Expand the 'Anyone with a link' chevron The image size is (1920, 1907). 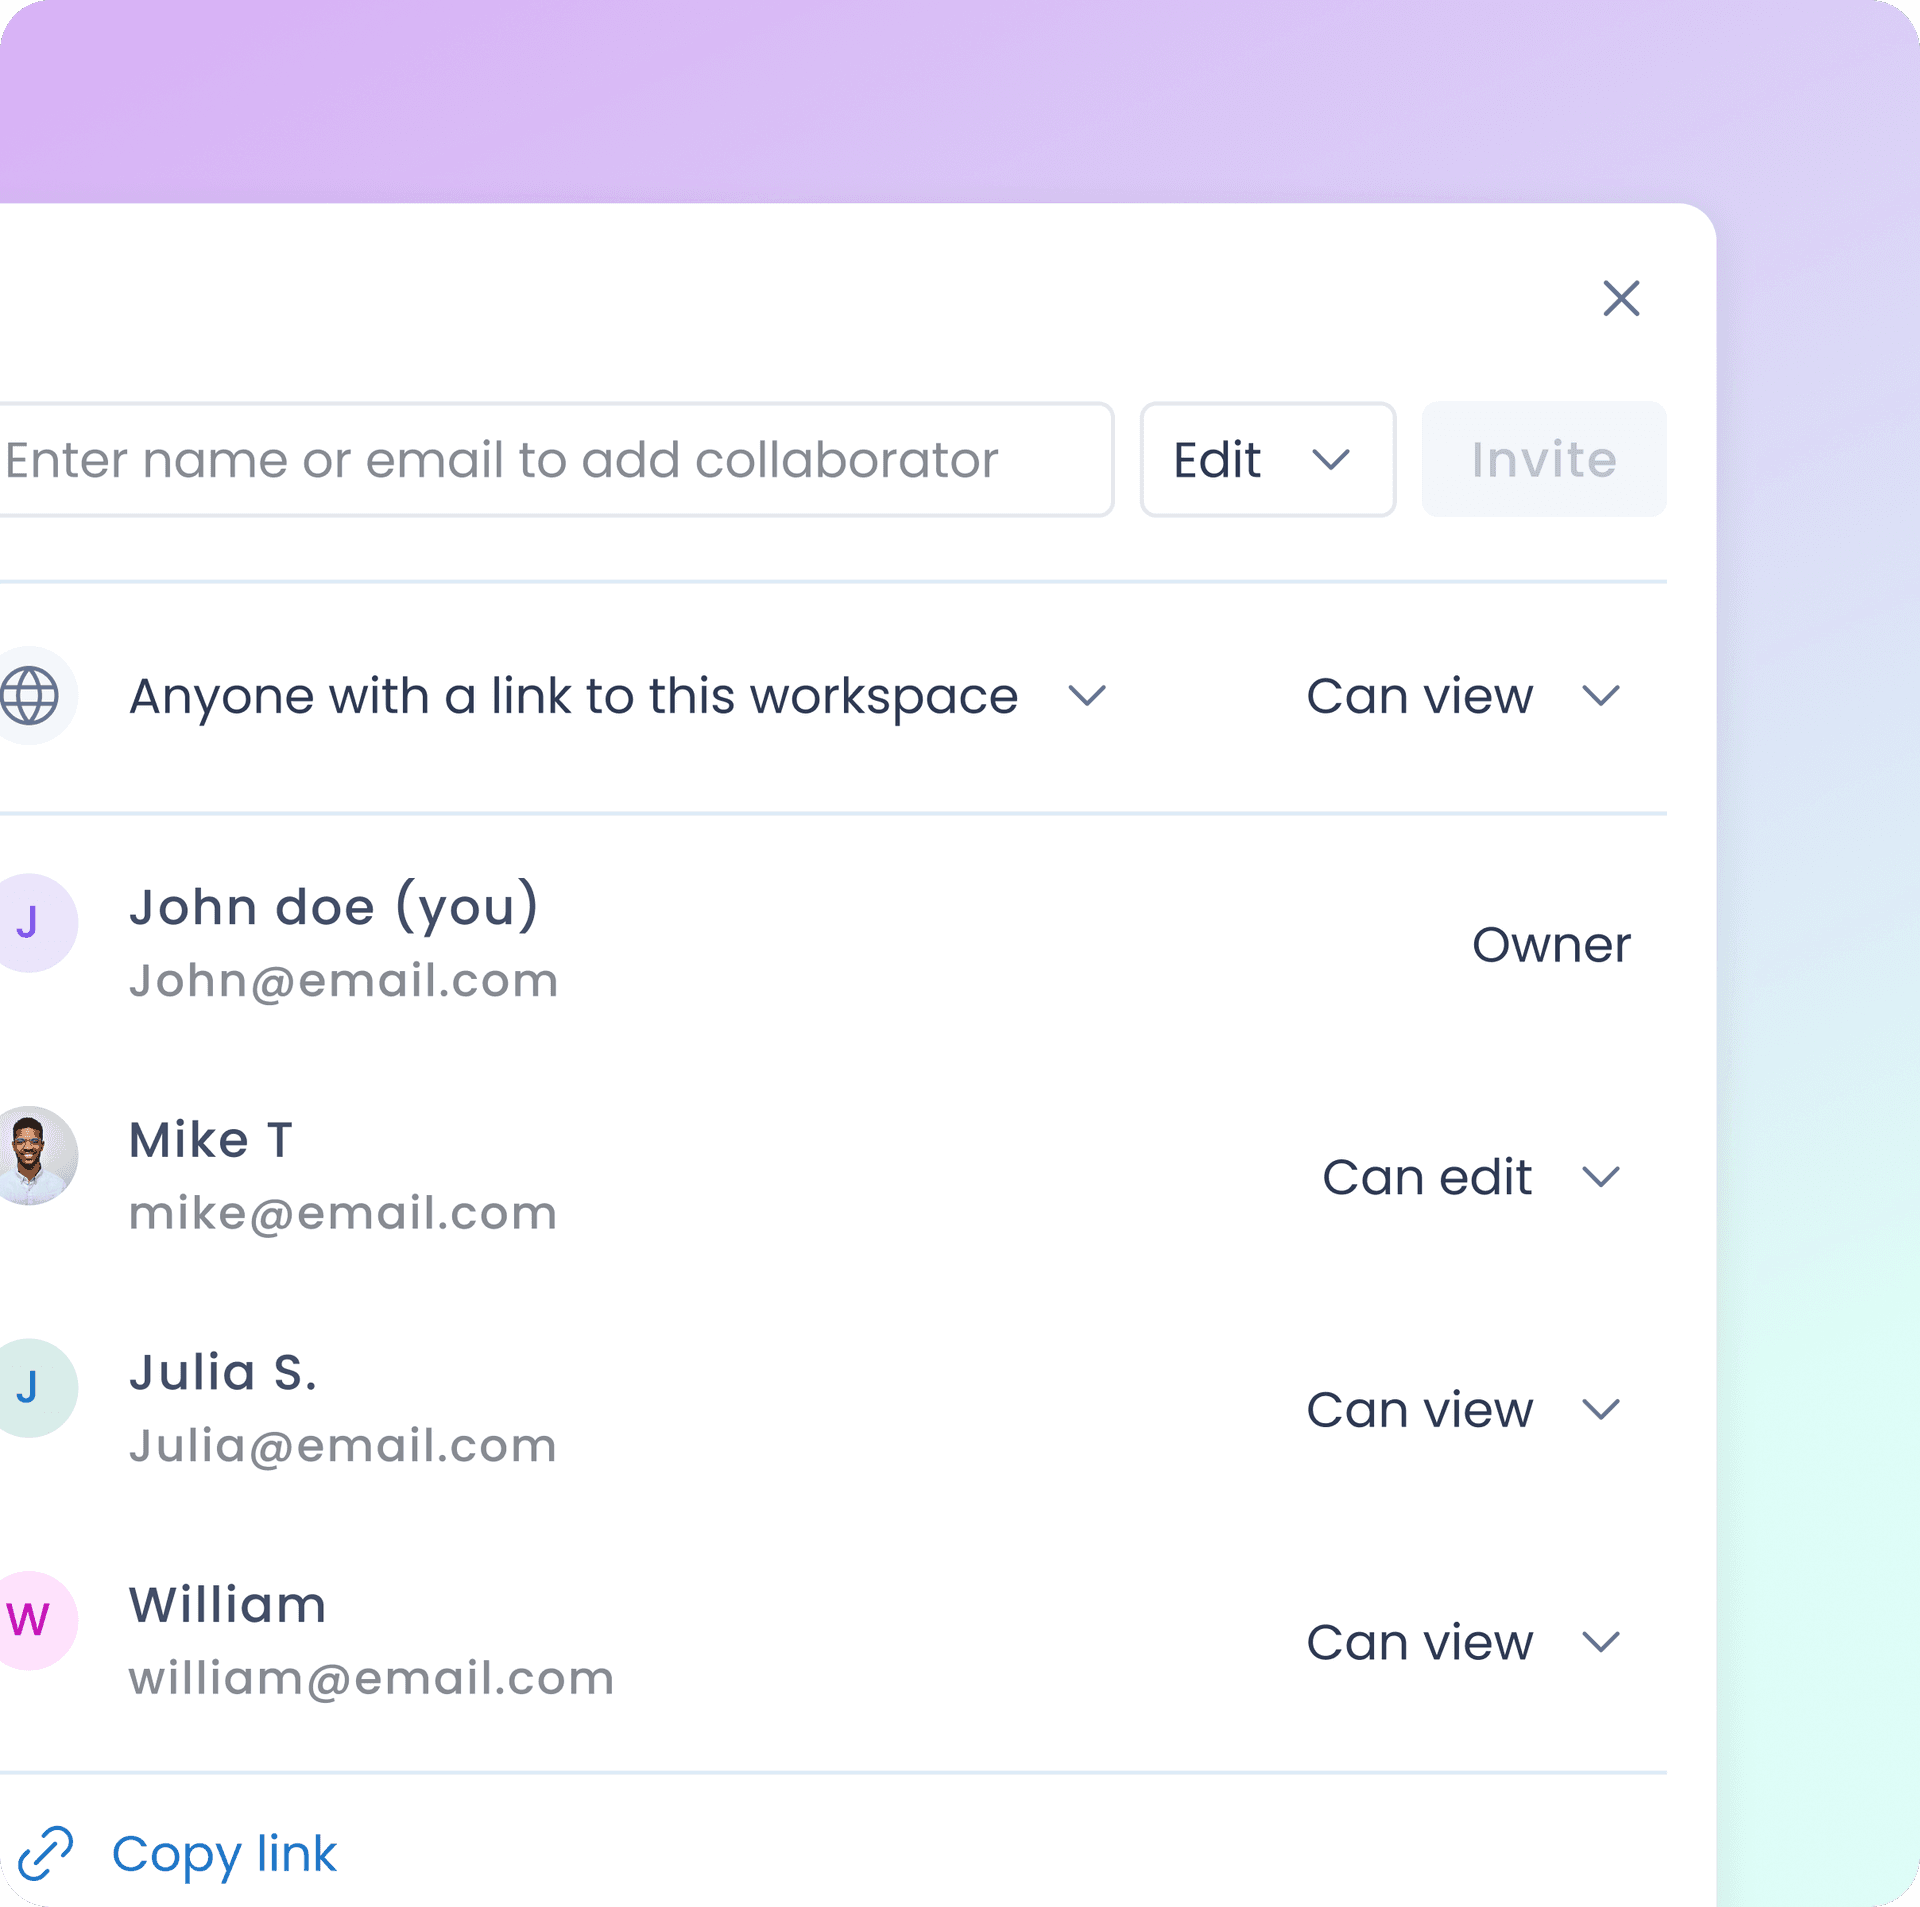pyautogui.click(x=1087, y=695)
